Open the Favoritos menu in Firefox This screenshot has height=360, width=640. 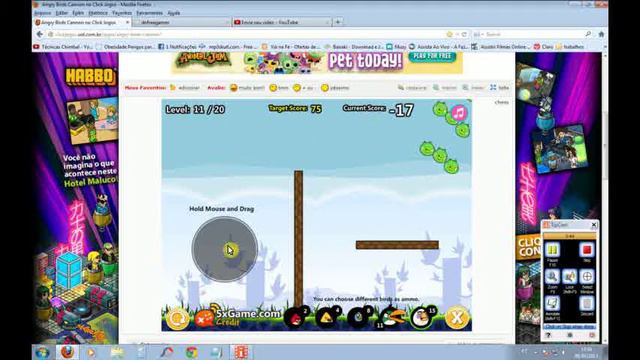pyautogui.click(x=122, y=13)
